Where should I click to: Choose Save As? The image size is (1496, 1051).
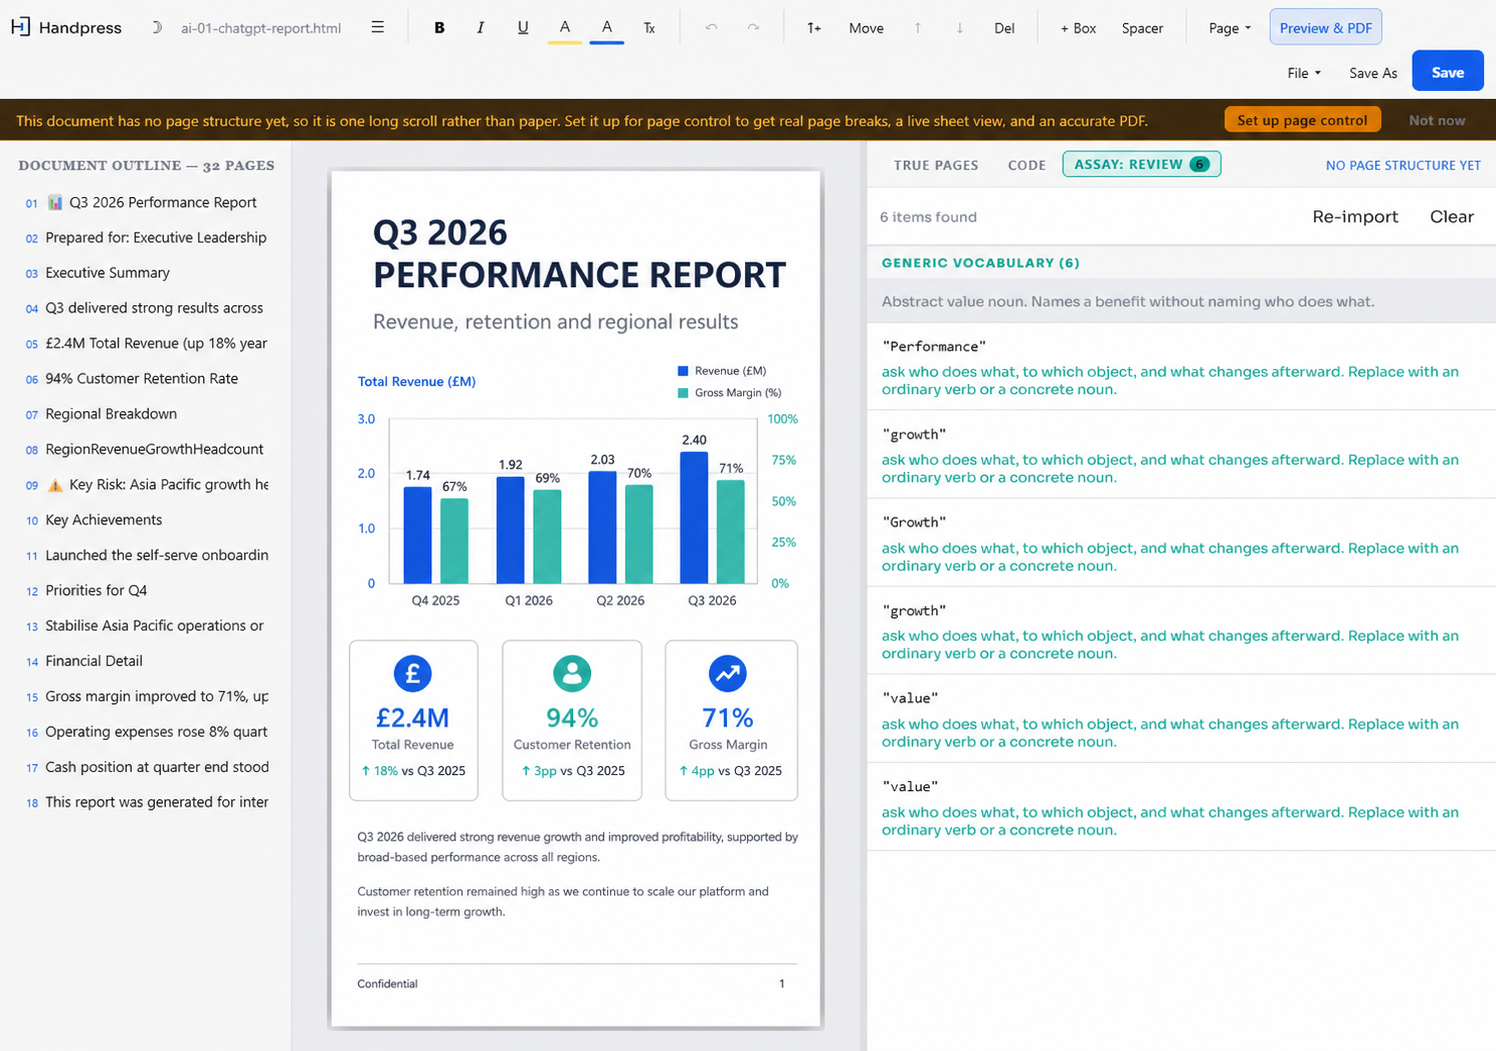click(1373, 73)
